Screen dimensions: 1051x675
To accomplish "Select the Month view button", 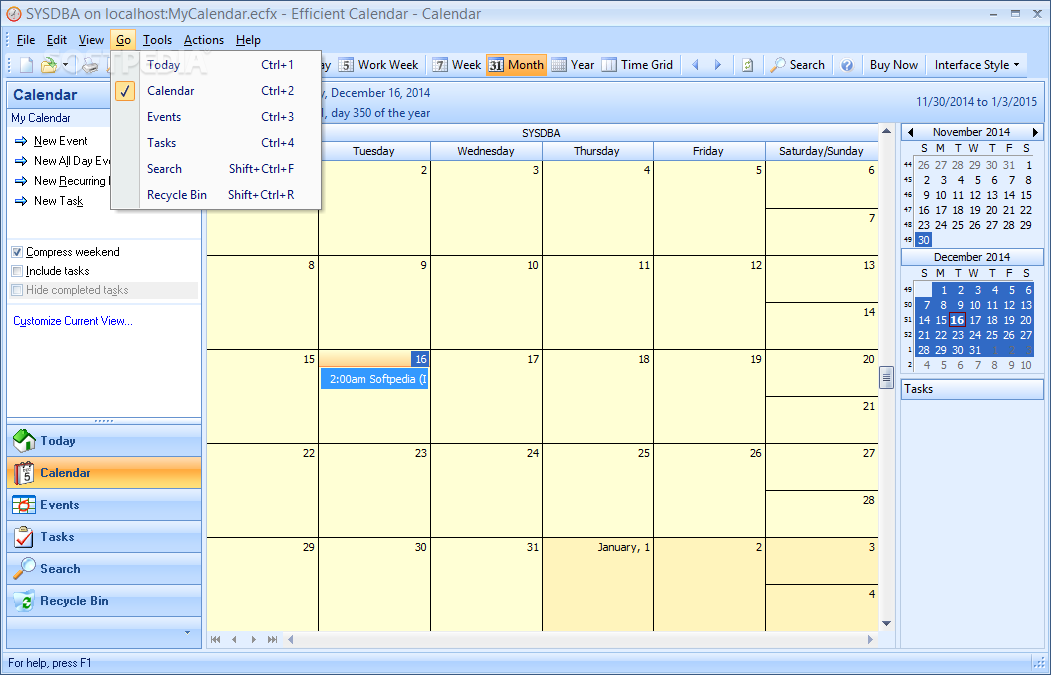I will [x=516, y=65].
